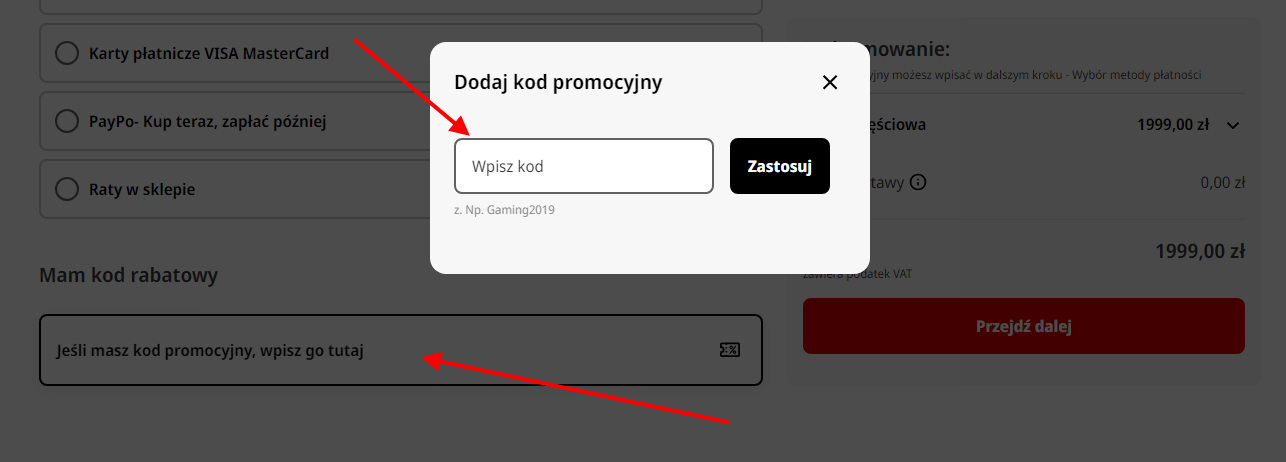Screen dimensions: 1286x462
Task: Select the Raty w sklepie radio button
Action: click(67, 189)
